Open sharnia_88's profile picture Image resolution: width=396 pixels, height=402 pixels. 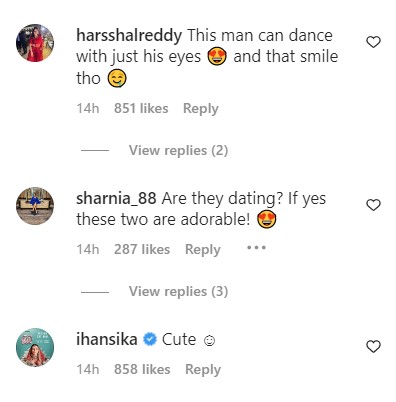coord(35,206)
